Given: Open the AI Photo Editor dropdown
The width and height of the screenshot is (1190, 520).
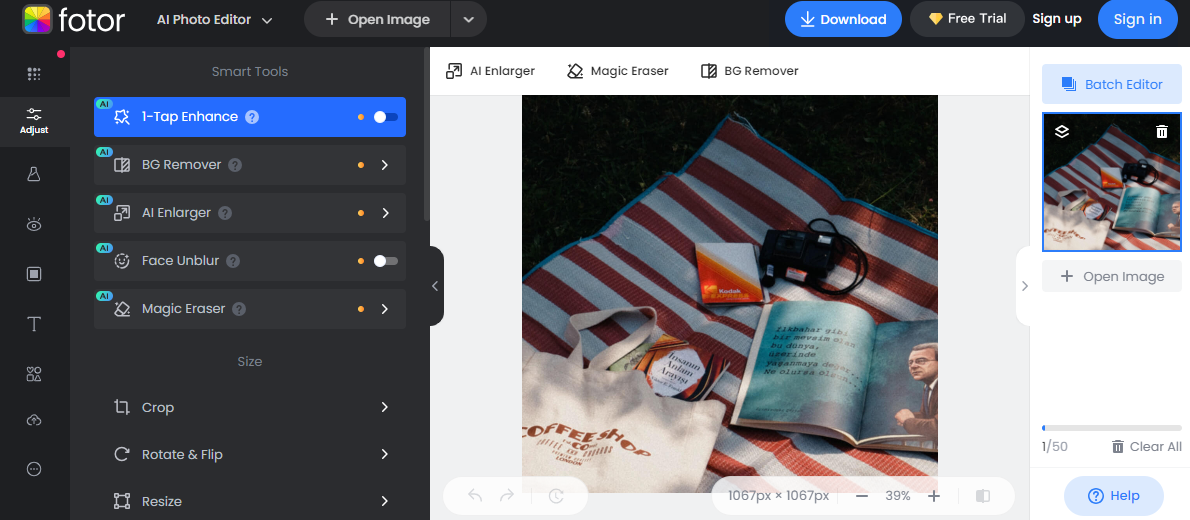Looking at the screenshot, I should pyautogui.click(x=214, y=20).
